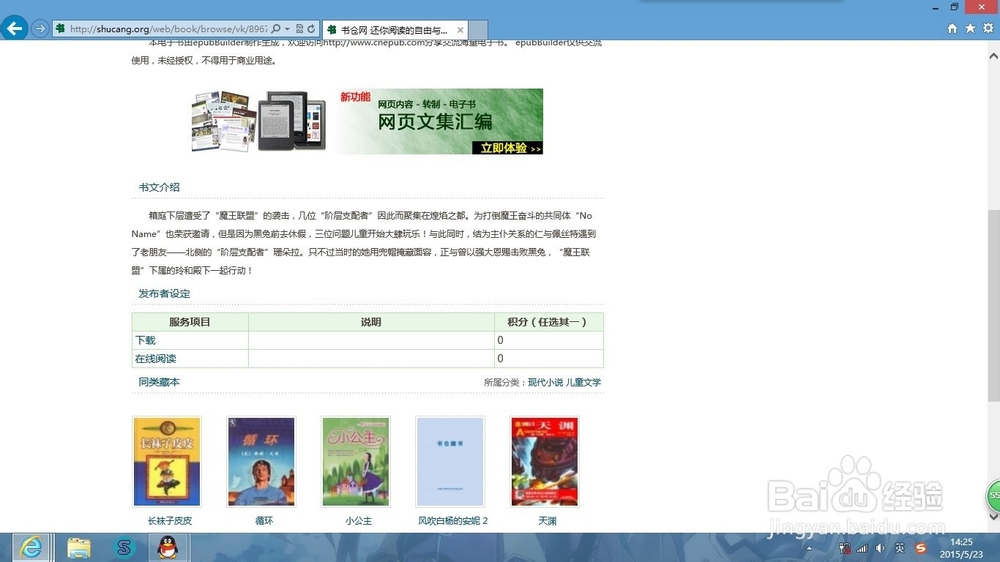The width and height of the screenshot is (1000, 562).
Task: Open the browser Home icon
Action: 952,28
